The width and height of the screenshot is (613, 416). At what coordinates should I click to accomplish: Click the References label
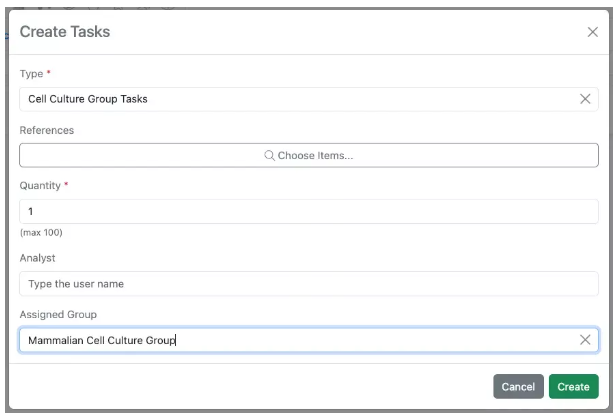[x=46, y=130]
